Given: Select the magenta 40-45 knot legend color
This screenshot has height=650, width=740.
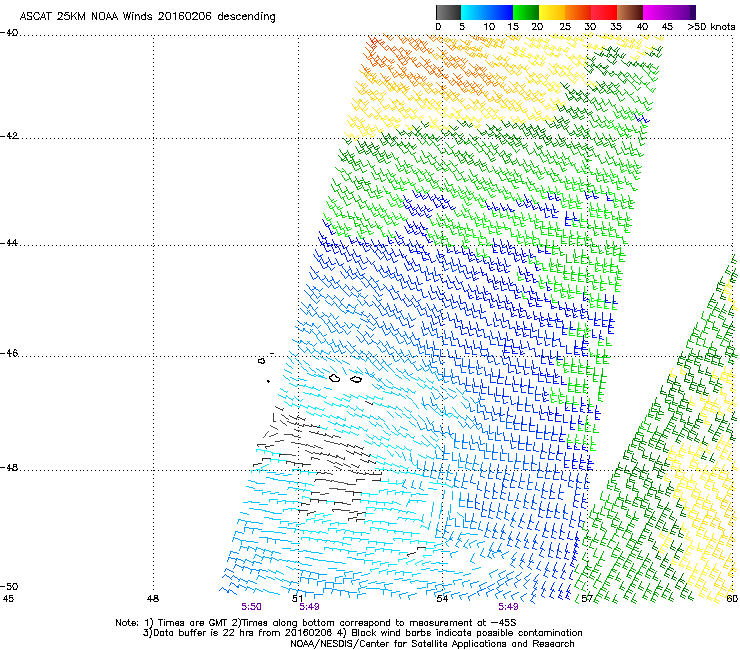Looking at the screenshot, I should (x=656, y=12).
